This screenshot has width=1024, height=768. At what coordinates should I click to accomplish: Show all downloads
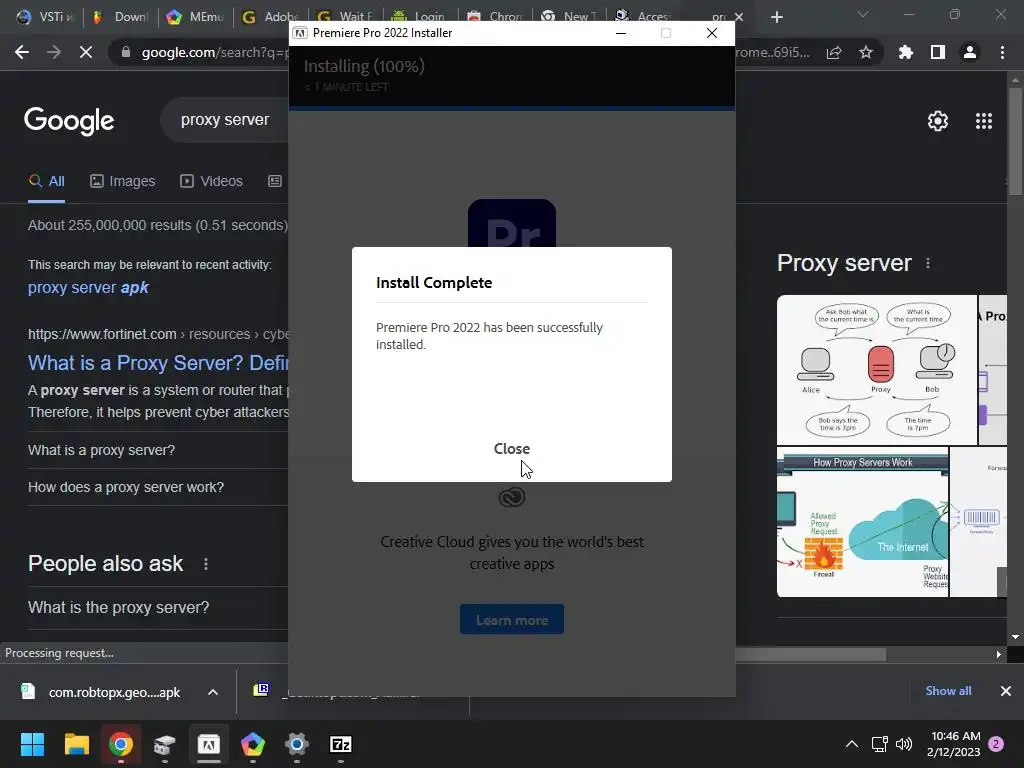tap(948, 691)
